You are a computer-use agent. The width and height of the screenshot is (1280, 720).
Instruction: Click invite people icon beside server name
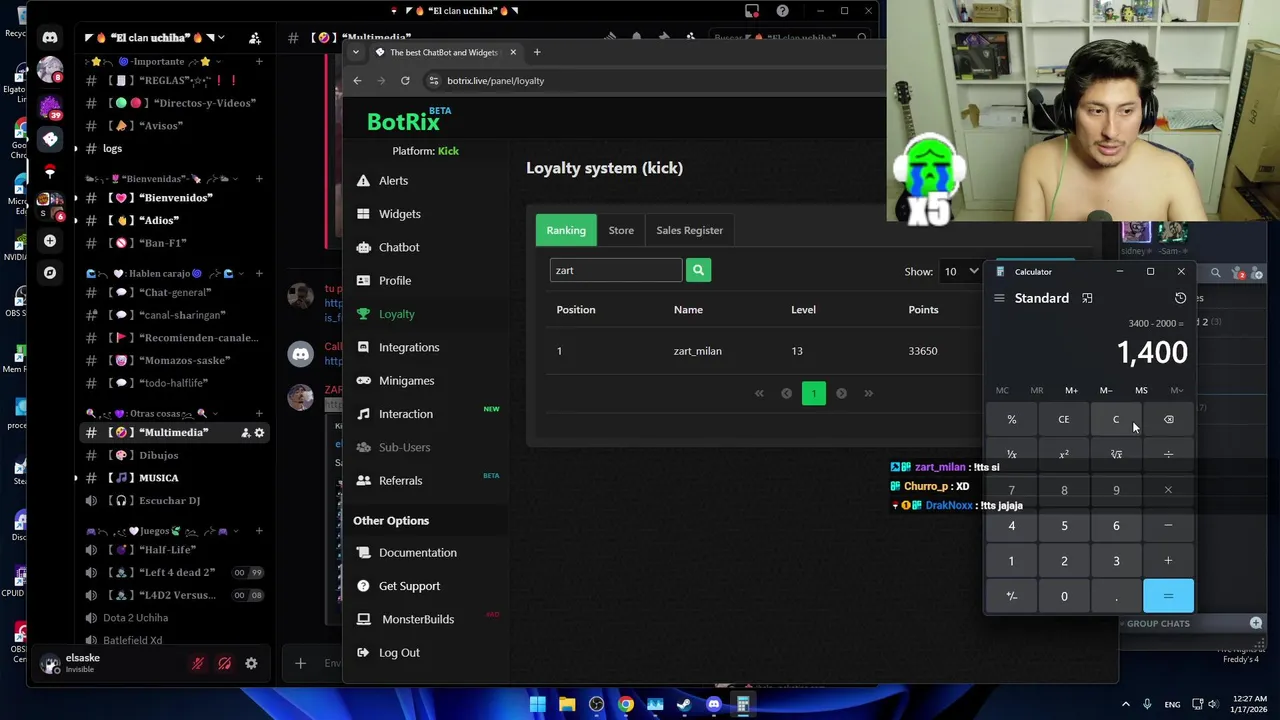[x=255, y=38]
